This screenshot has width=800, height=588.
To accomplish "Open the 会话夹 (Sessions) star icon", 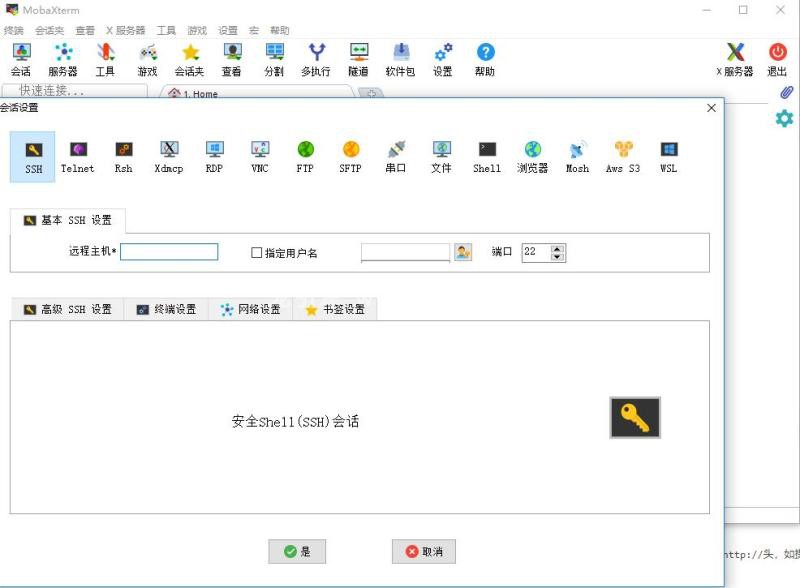I will [190, 60].
